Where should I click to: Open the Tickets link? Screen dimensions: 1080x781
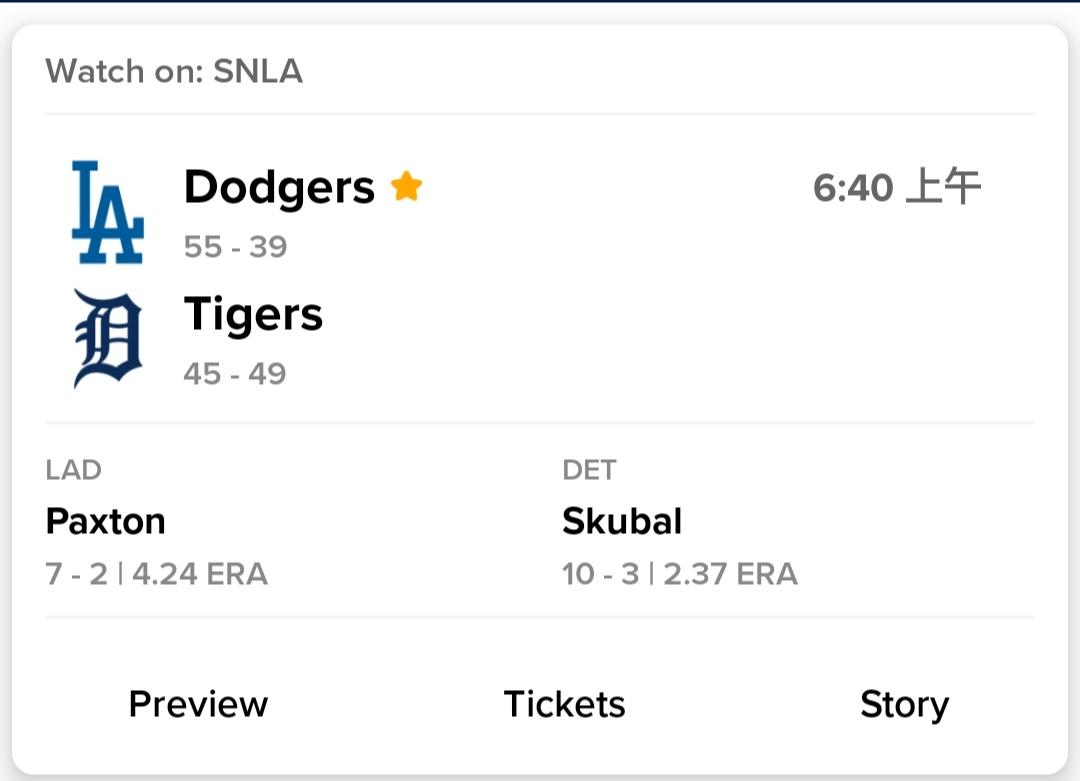tap(564, 704)
